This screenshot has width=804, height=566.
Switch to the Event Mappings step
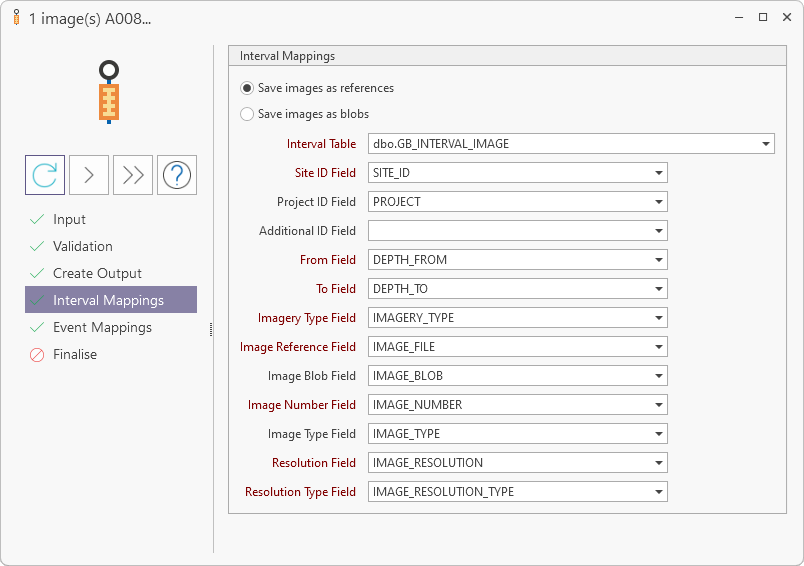coord(102,328)
